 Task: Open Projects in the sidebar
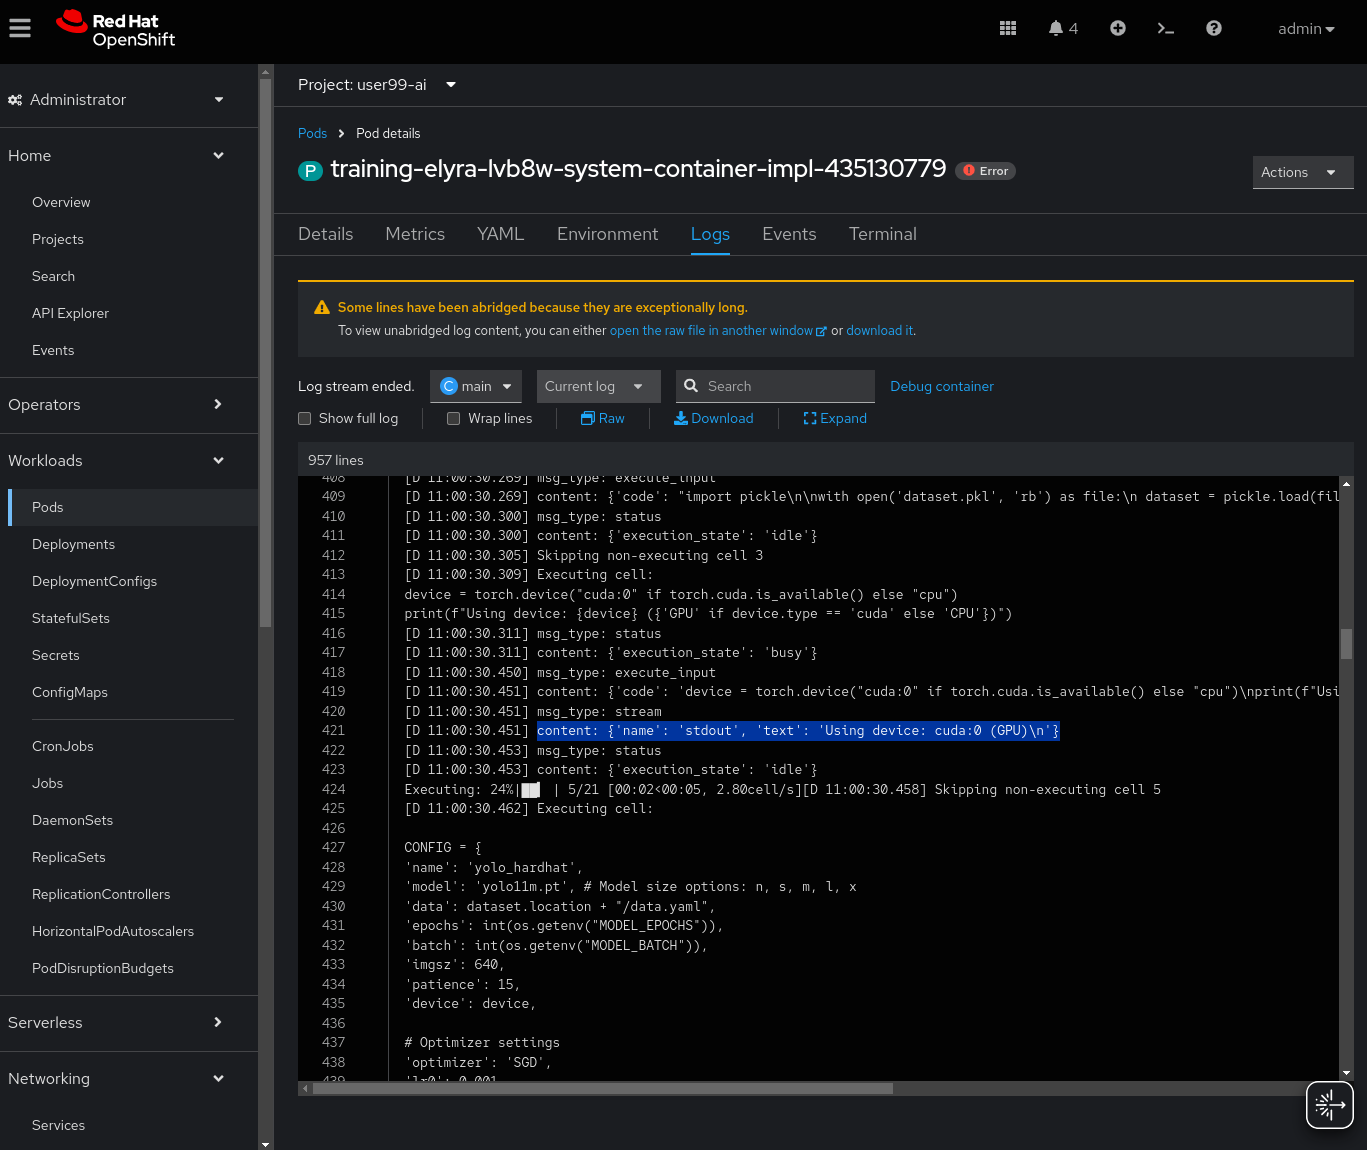tap(58, 239)
